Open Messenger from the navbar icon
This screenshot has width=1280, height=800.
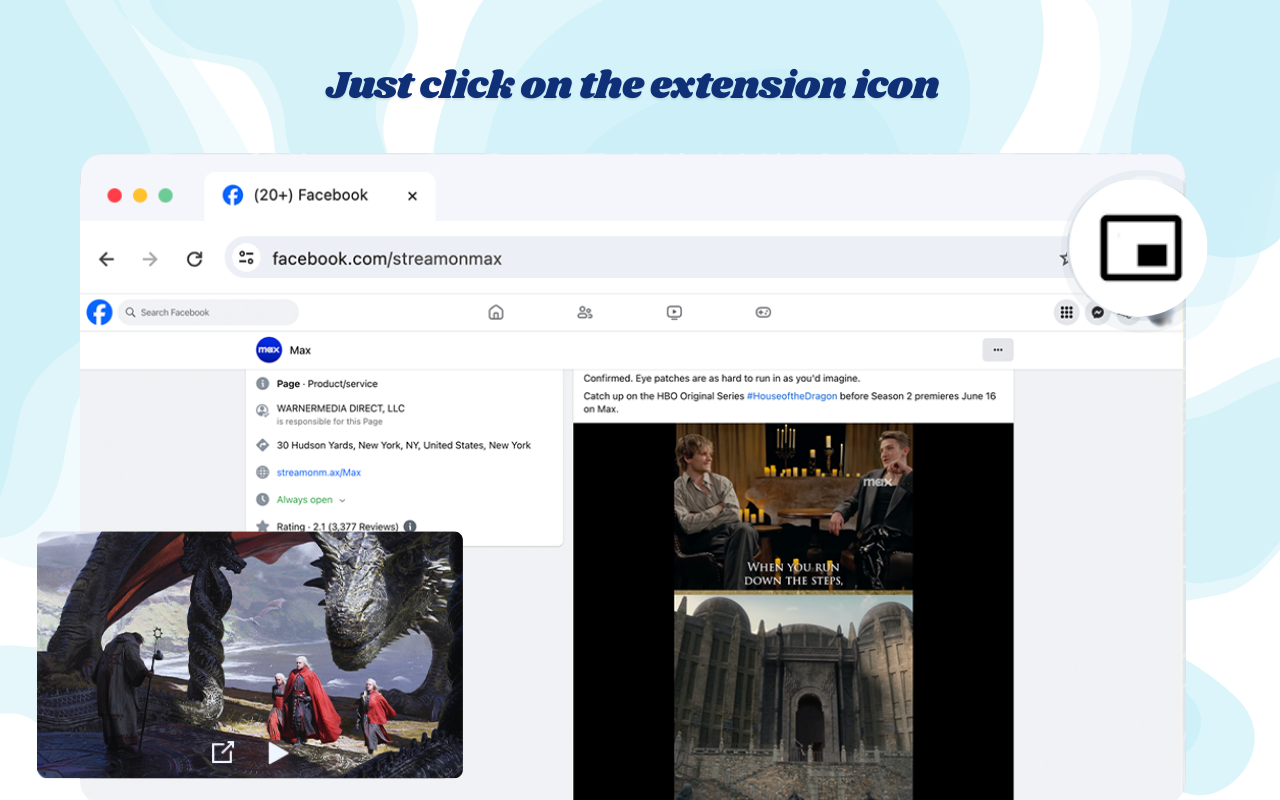(x=1098, y=312)
